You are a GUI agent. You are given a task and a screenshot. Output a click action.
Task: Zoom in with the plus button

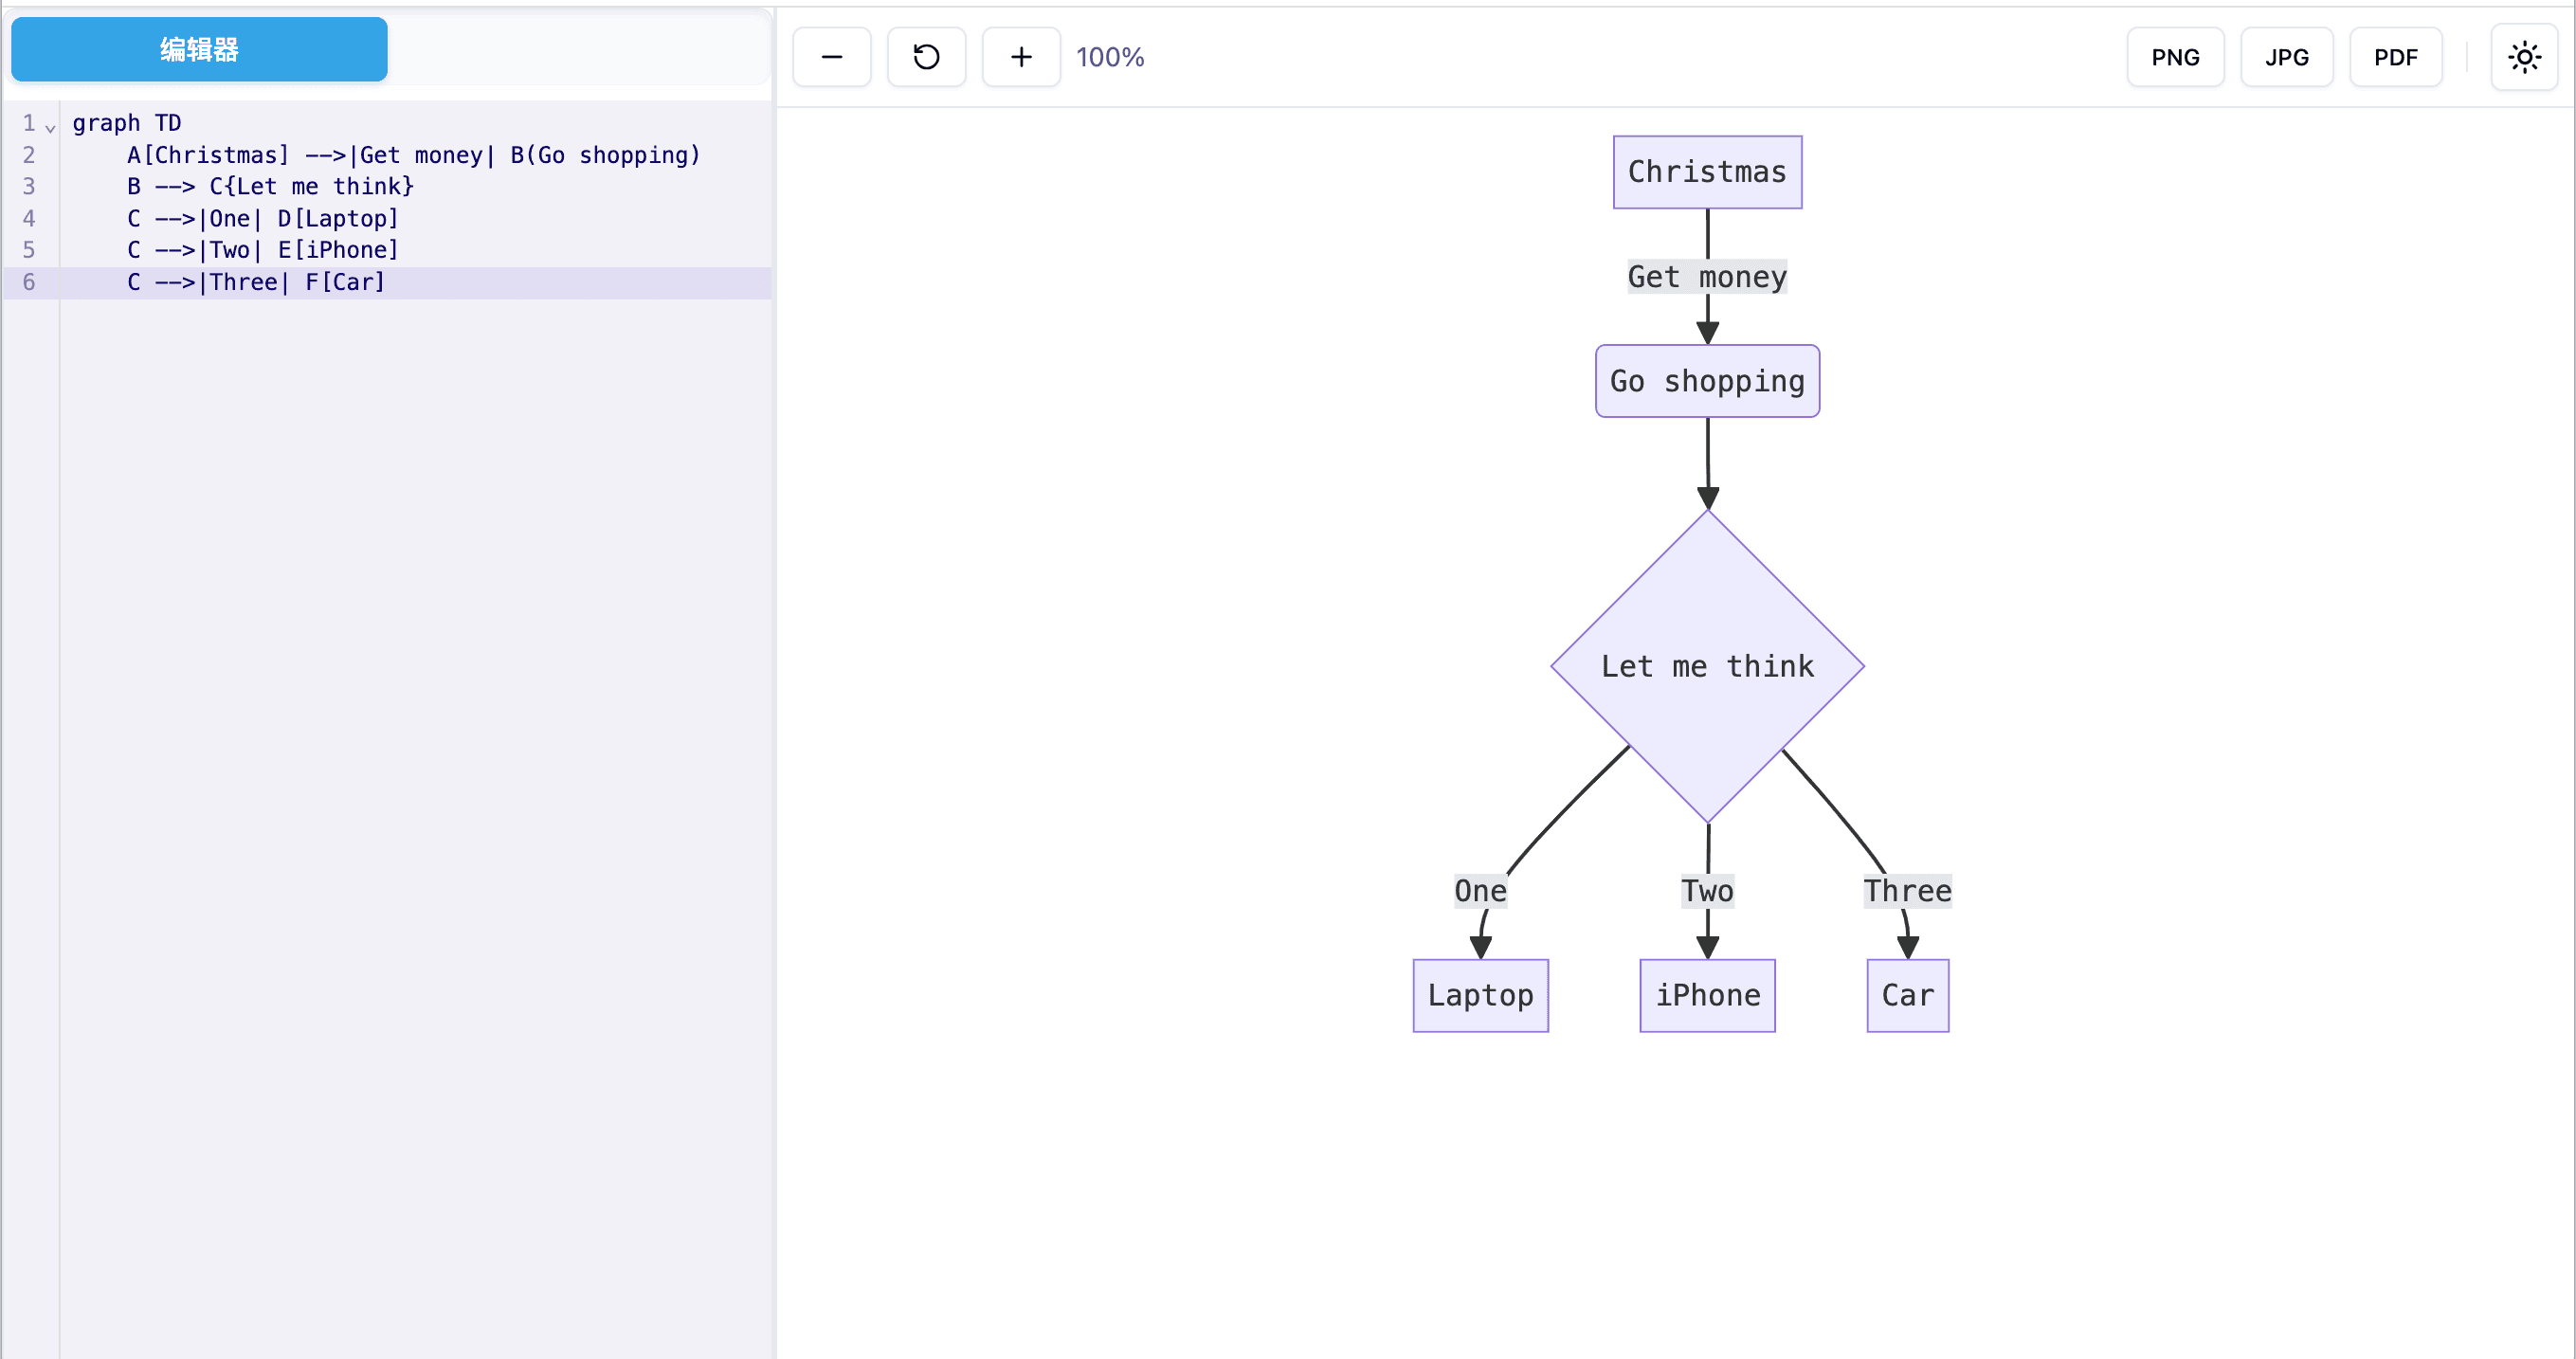tap(1021, 57)
